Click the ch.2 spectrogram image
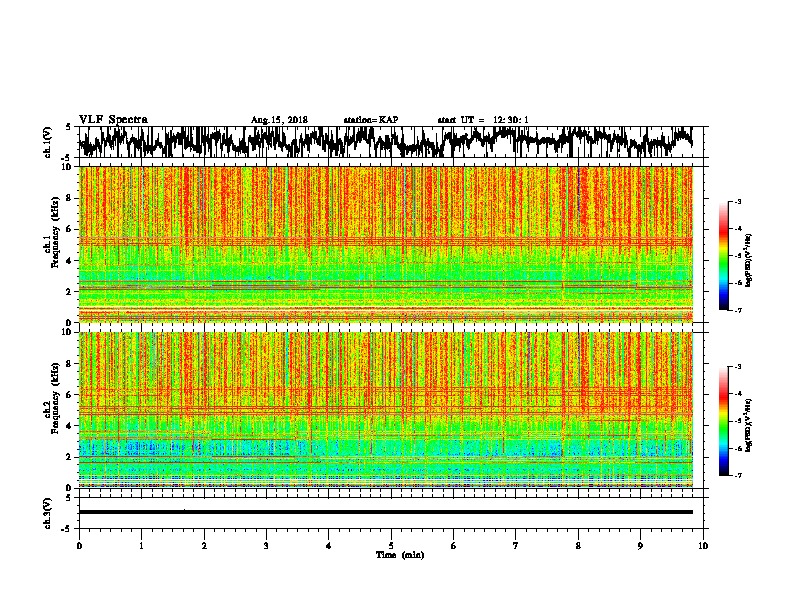This screenshot has height=612, width=792. (386, 410)
